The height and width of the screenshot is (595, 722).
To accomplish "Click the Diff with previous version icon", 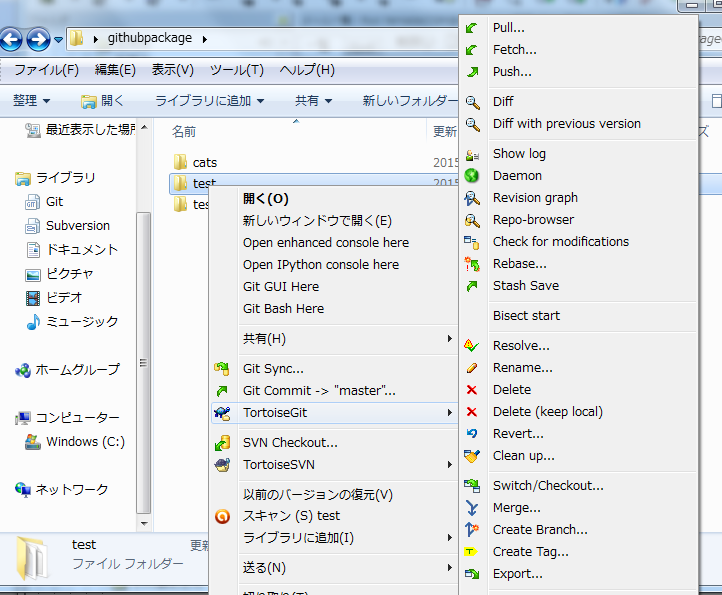I will 472,124.
